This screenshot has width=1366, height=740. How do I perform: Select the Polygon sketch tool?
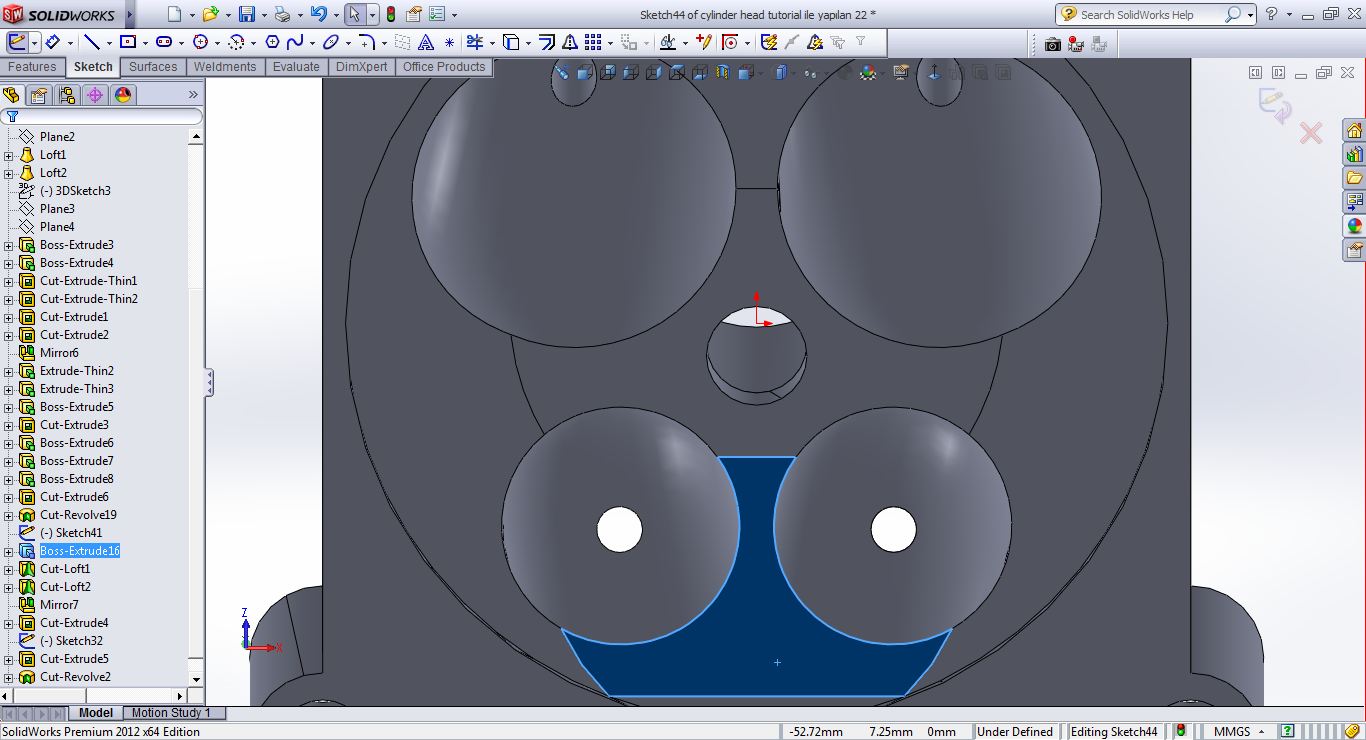272,42
